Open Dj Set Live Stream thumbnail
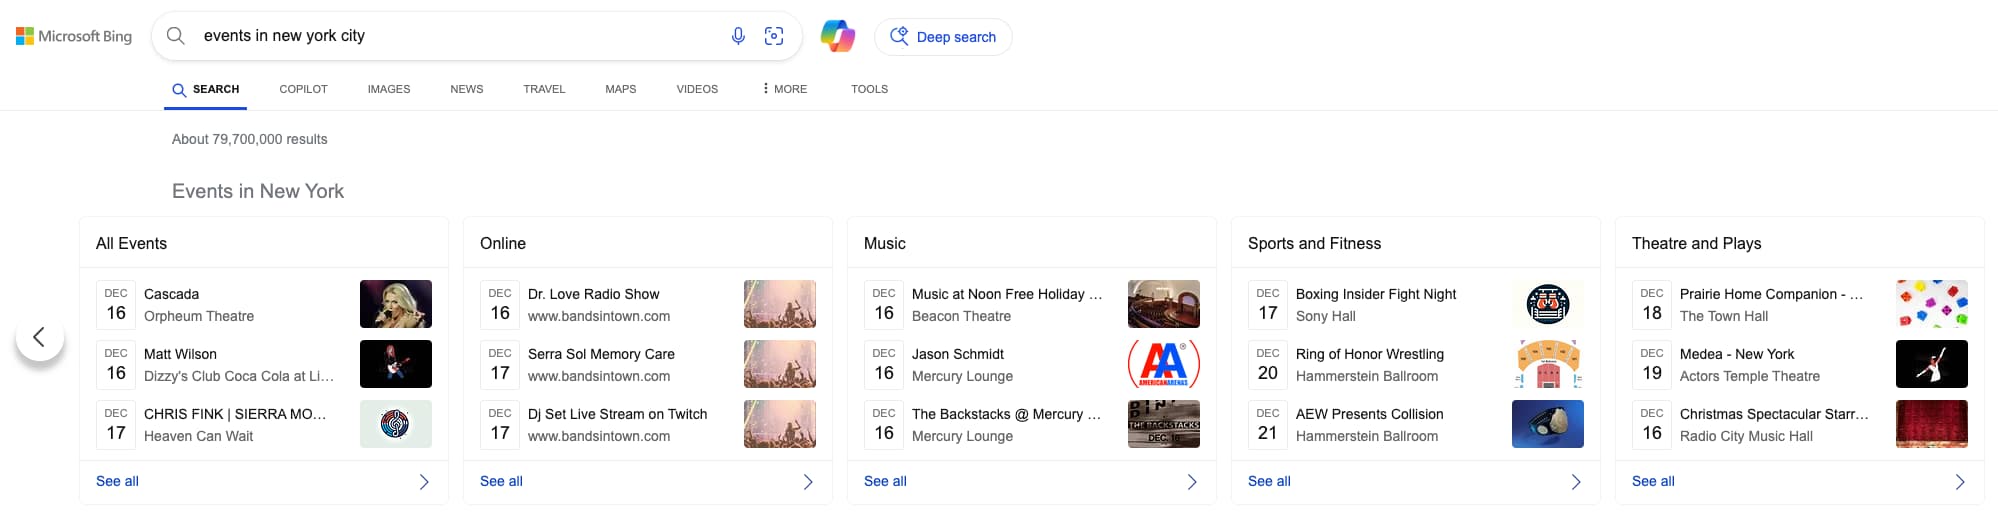Viewport: 1998px width, 518px height. coord(780,424)
